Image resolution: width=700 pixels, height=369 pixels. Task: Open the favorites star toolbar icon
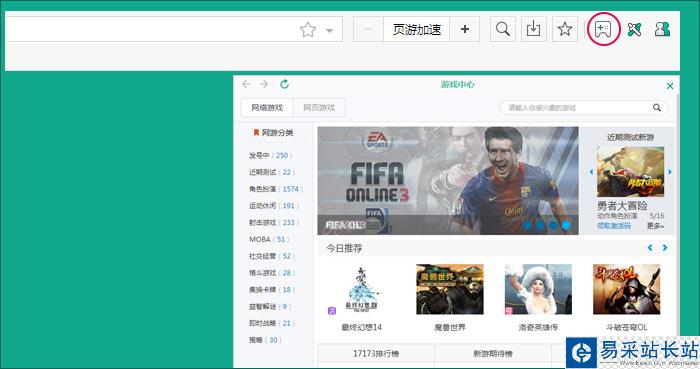[565, 29]
